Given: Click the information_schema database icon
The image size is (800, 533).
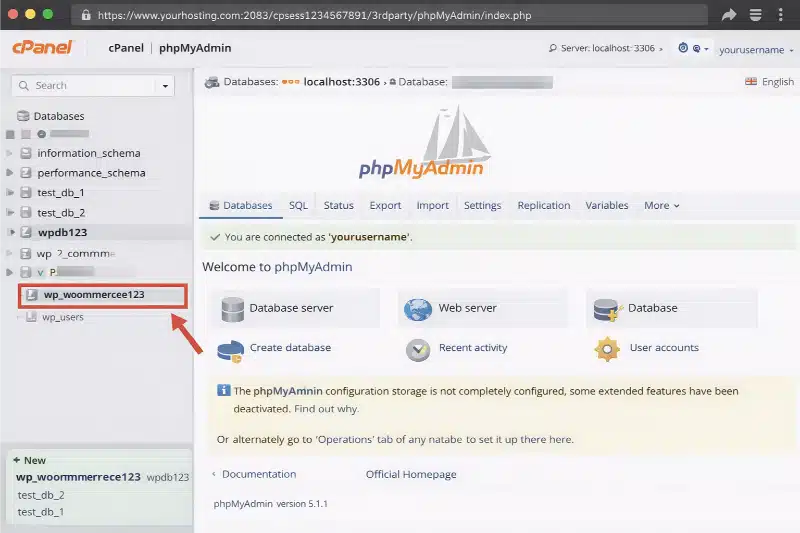Looking at the screenshot, I should pyautogui.click(x=26, y=153).
